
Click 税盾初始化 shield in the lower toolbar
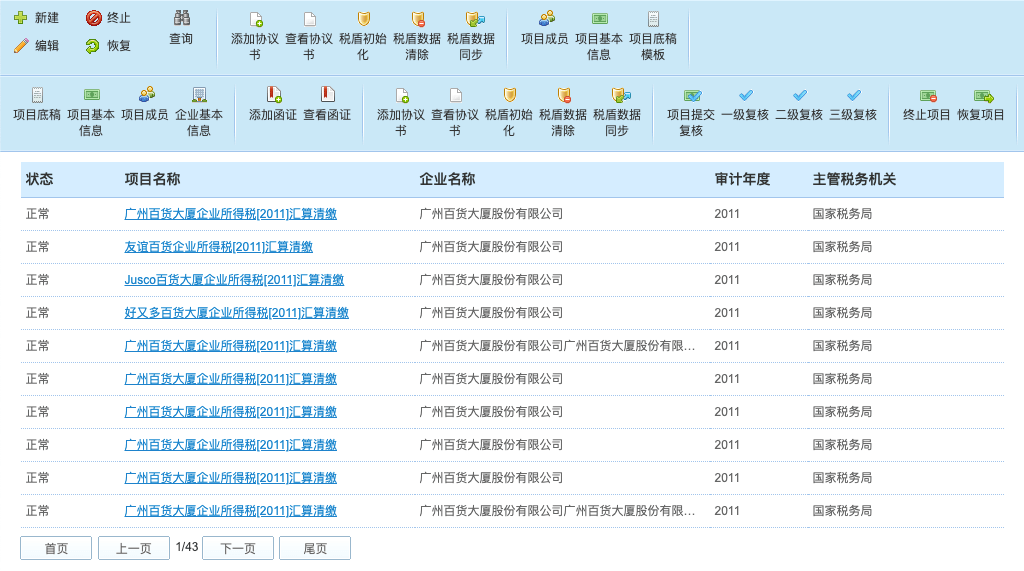[x=509, y=112]
